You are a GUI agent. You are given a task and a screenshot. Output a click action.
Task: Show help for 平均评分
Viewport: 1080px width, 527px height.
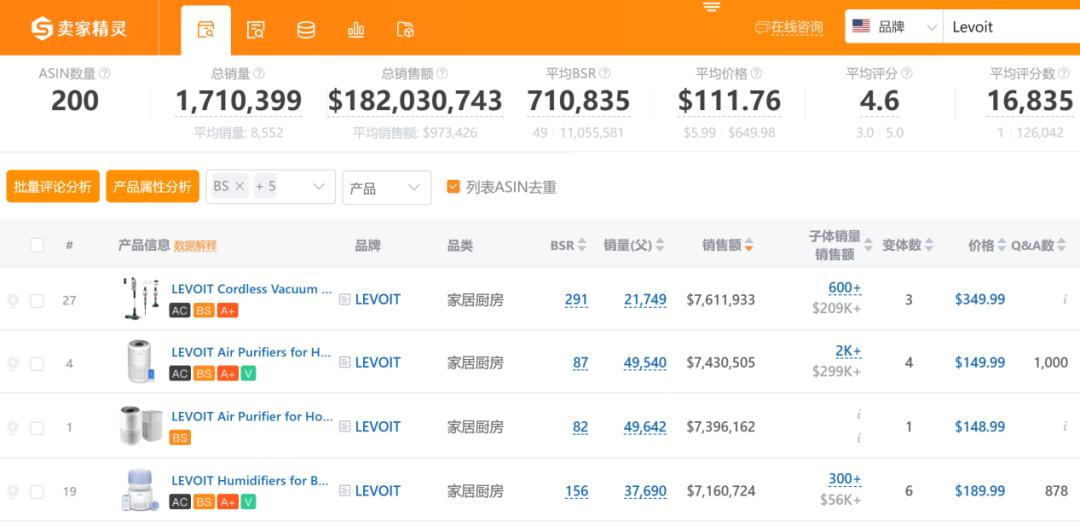point(907,73)
